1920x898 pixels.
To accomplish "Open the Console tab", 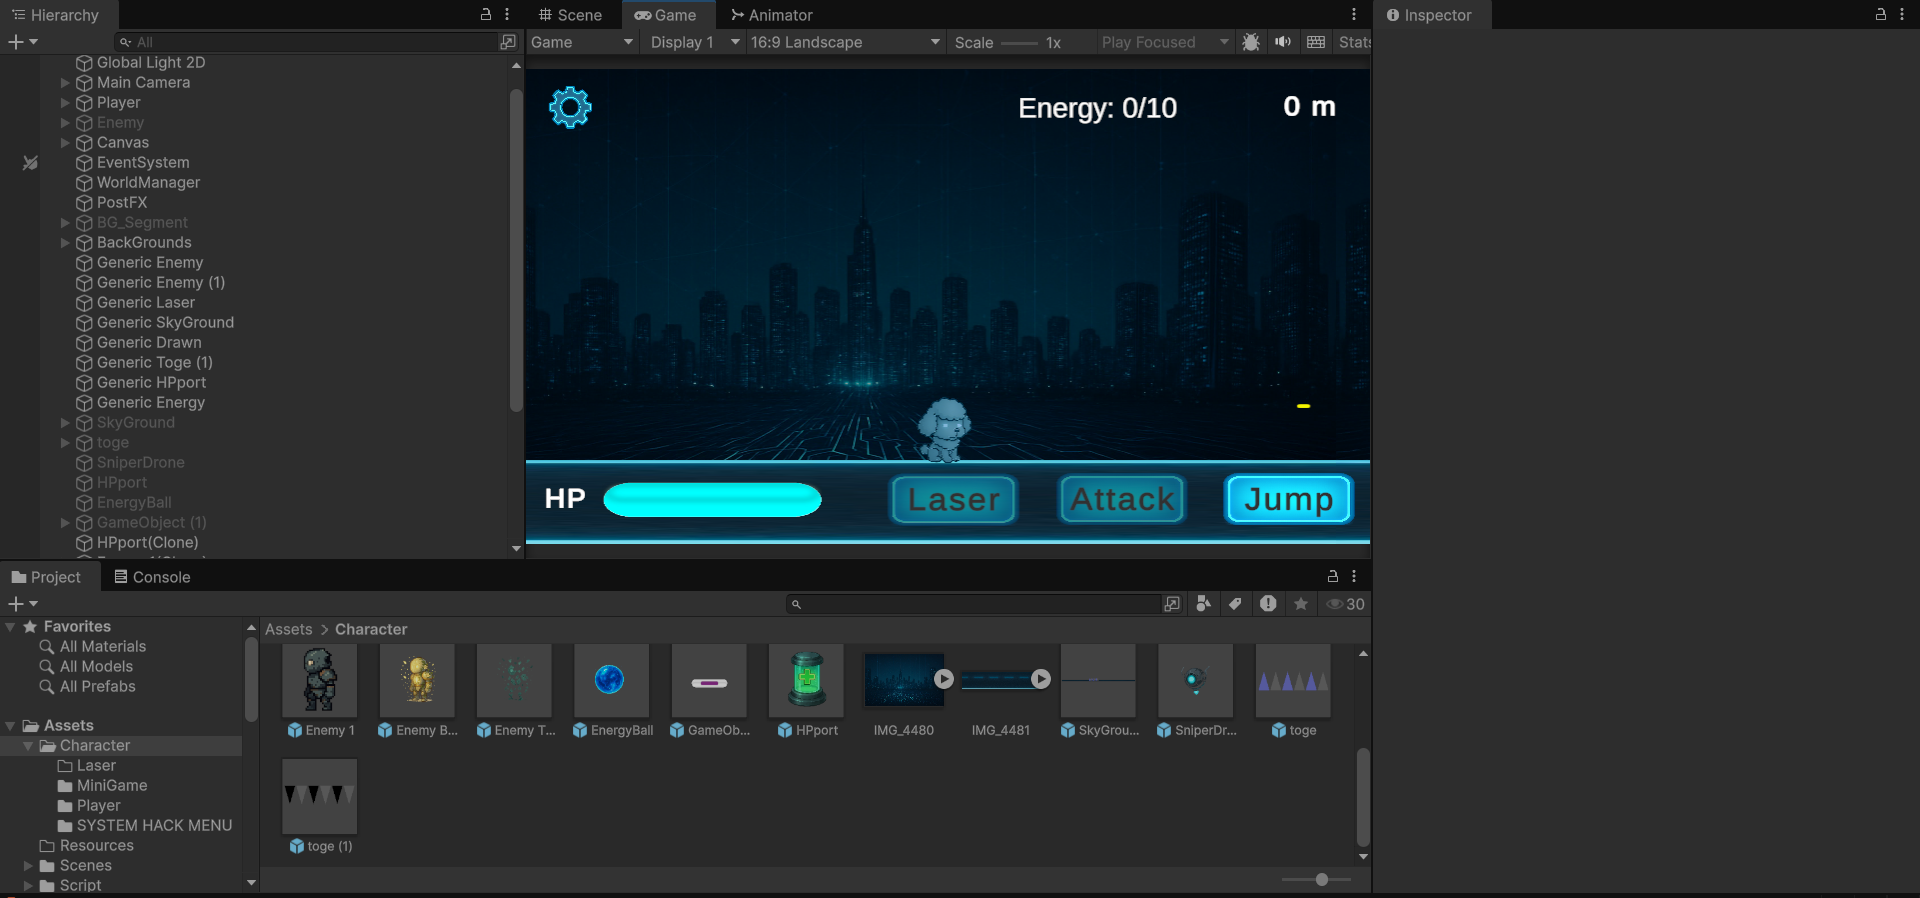I will pyautogui.click(x=152, y=577).
